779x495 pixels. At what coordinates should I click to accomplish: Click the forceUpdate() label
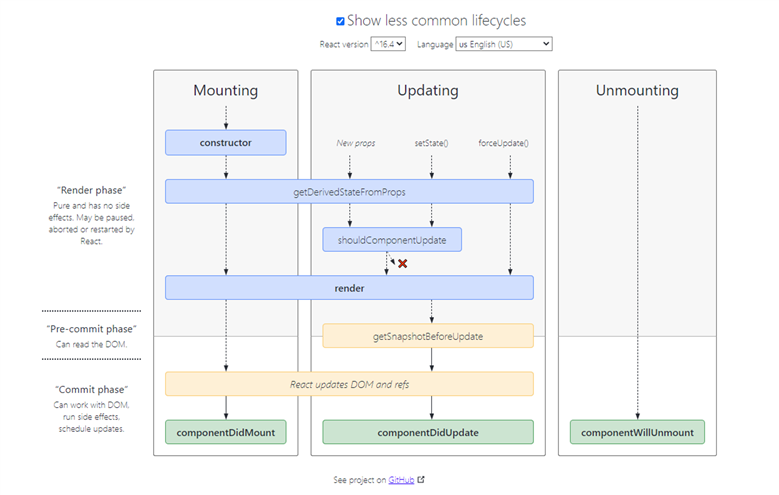[503, 143]
